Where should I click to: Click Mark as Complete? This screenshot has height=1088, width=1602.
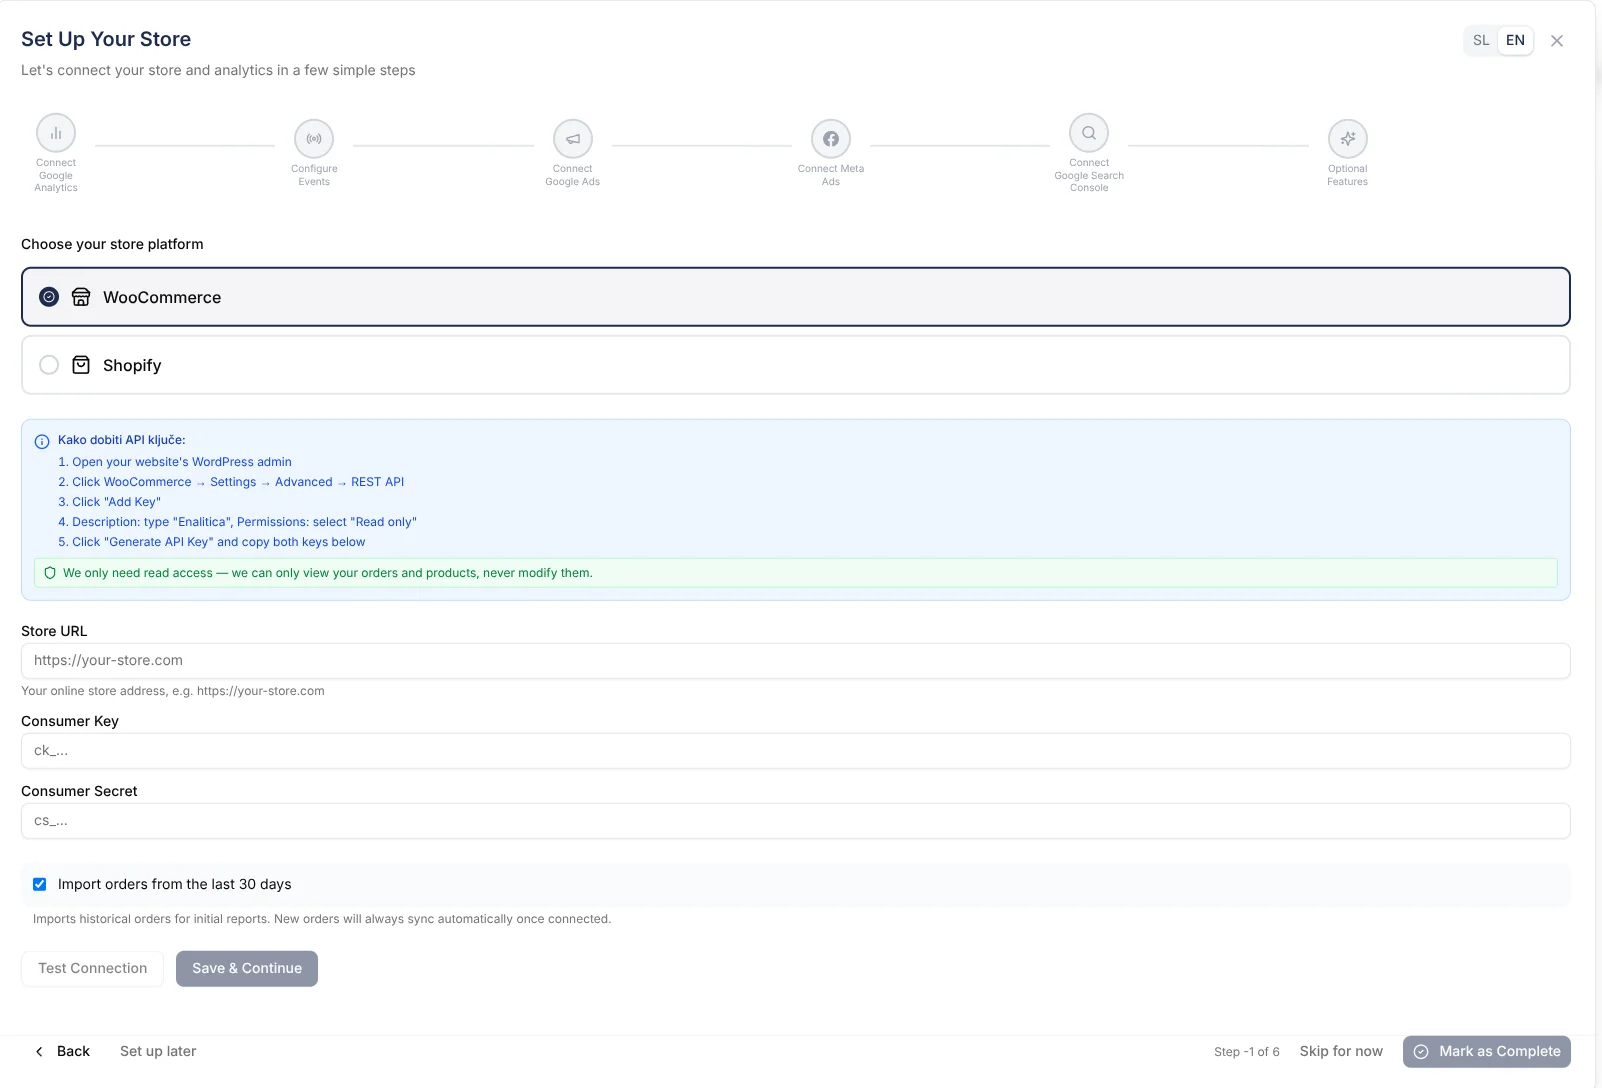[1486, 1051]
